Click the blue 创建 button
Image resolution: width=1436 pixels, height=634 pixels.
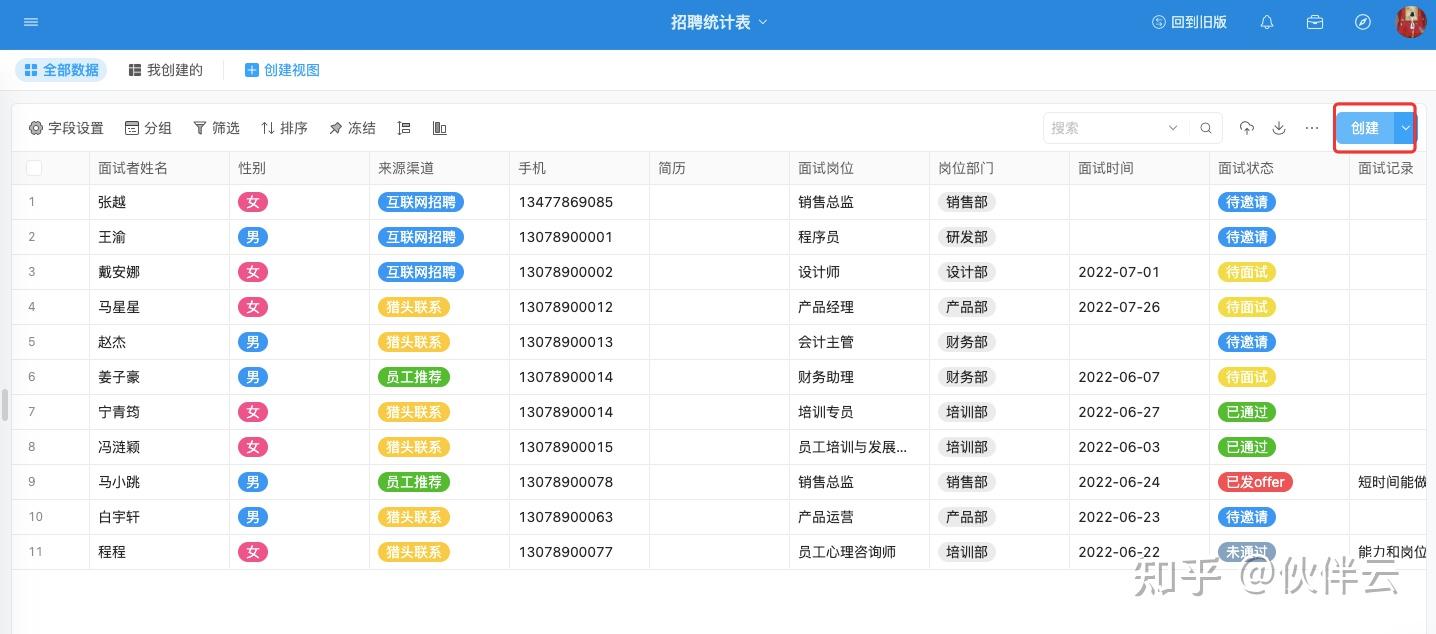pyautogui.click(x=1365, y=128)
